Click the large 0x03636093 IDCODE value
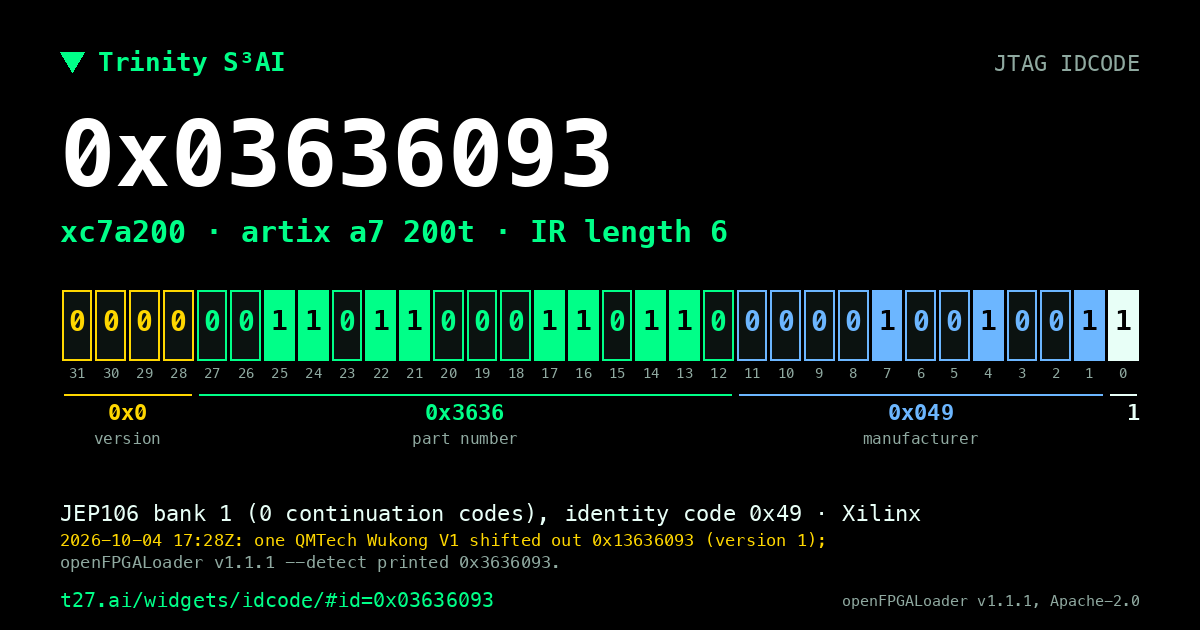This screenshot has width=1200, height=630. [337, 155]
